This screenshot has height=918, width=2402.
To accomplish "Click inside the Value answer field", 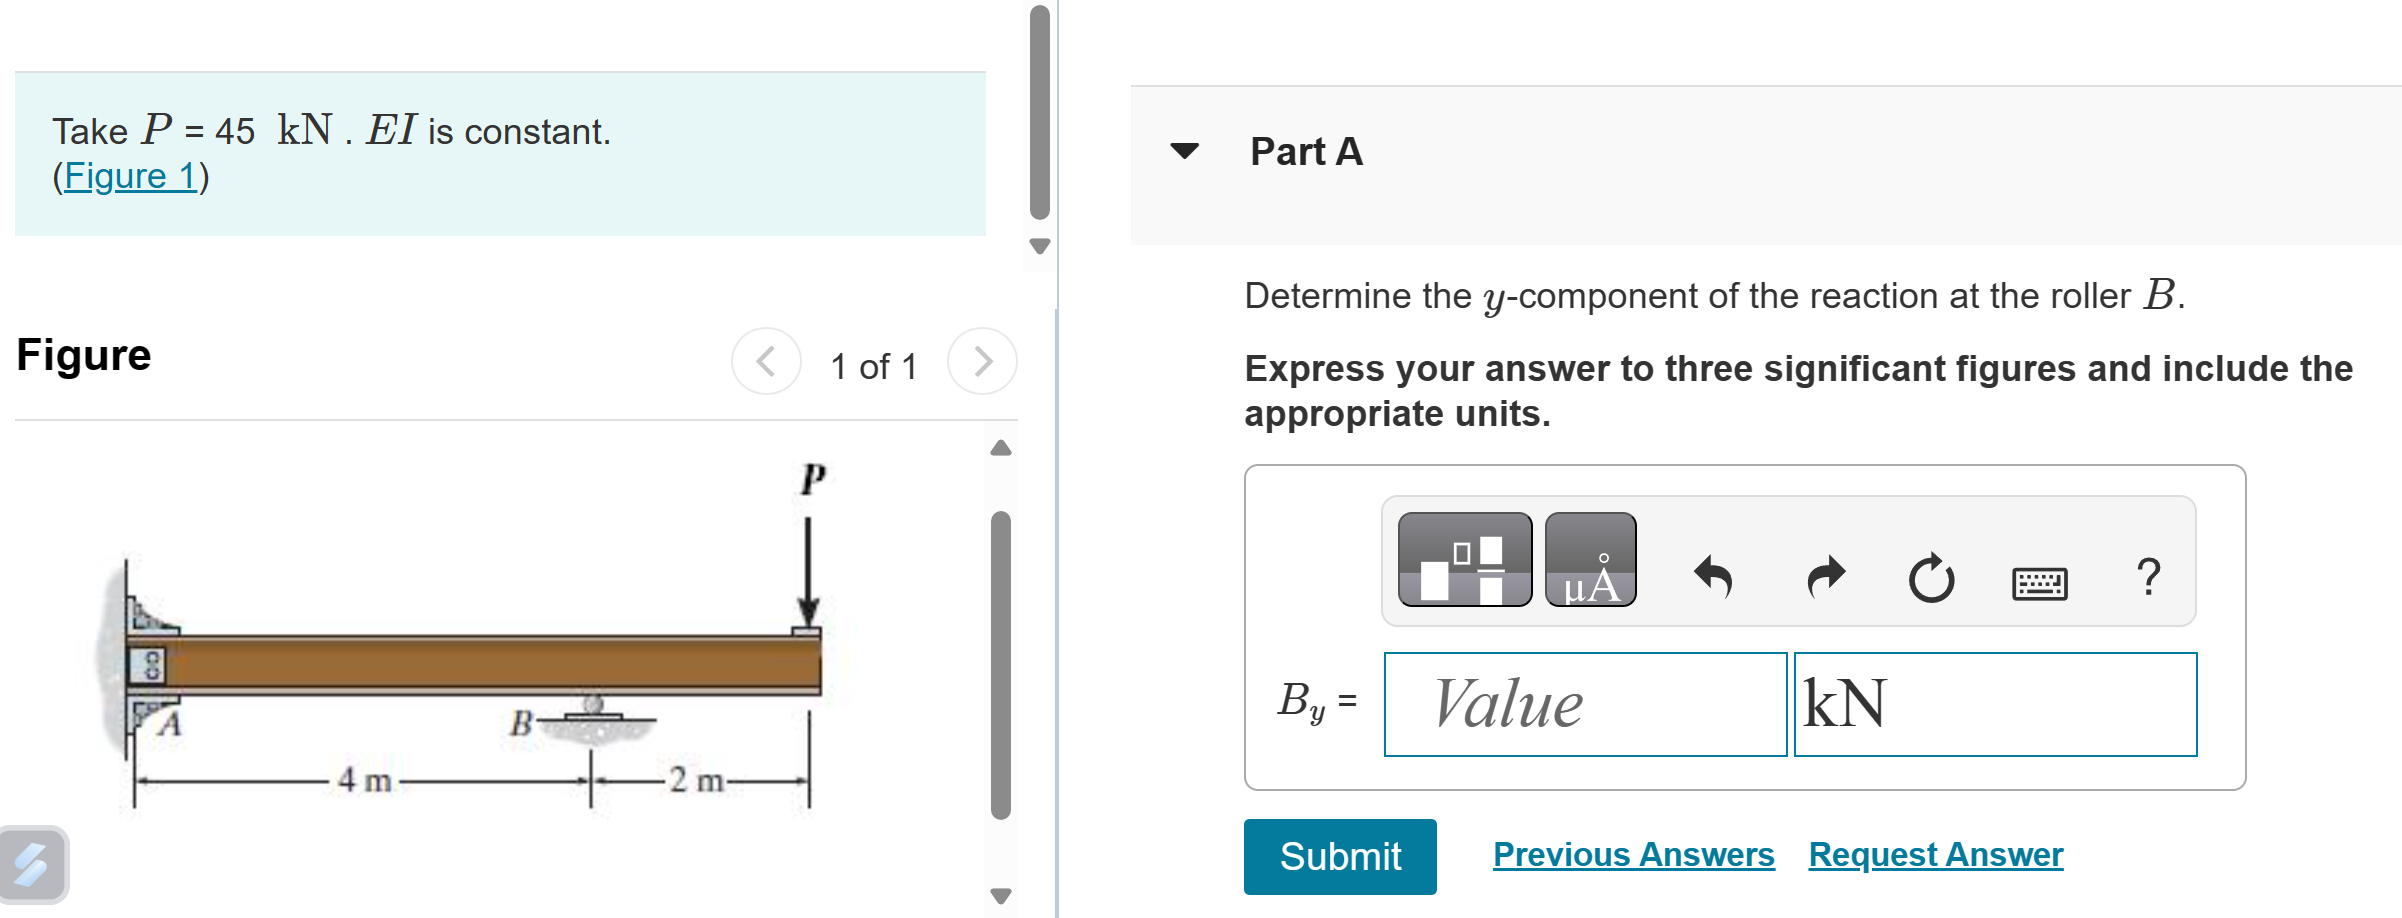I will click(x=1585, y=704).
